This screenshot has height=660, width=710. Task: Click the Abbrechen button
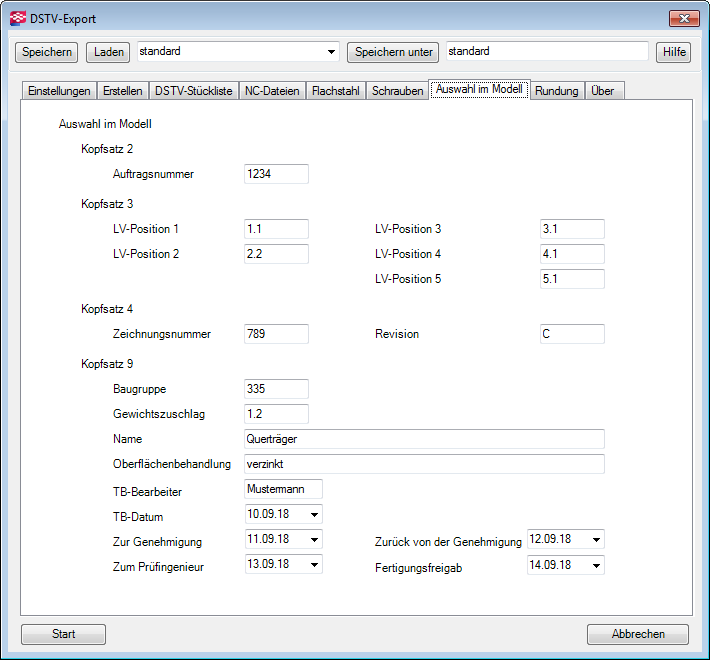point(637,634)
